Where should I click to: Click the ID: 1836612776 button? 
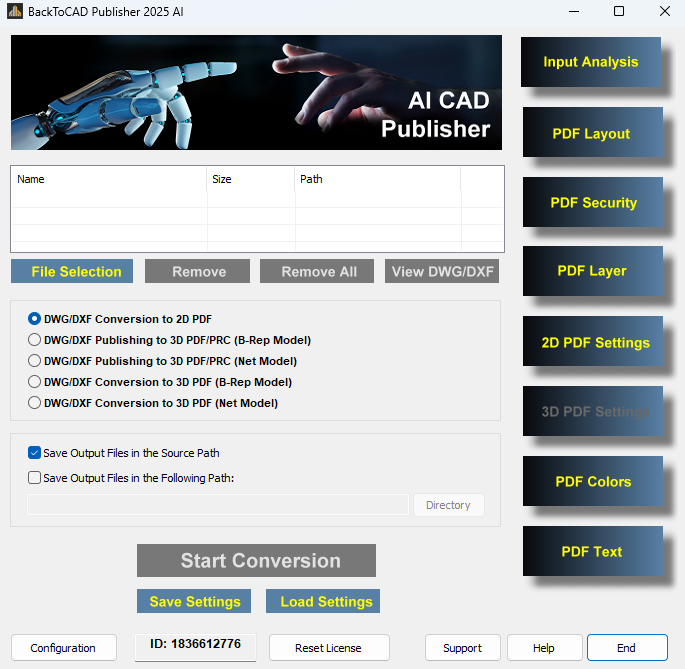(x=195, y=647)
